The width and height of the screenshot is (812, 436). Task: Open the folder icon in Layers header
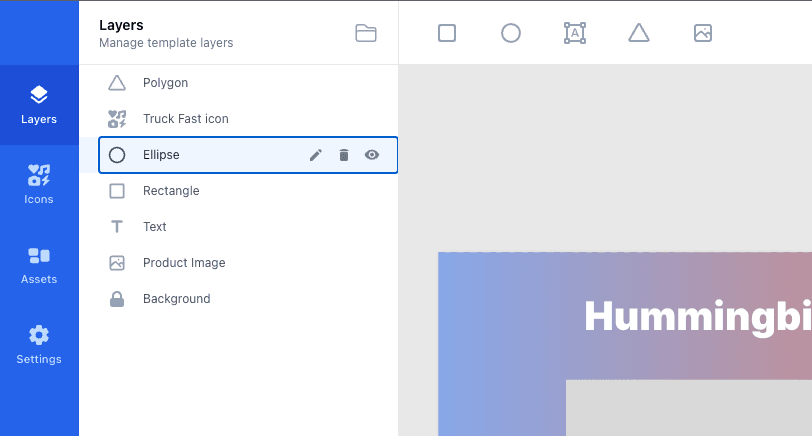pos(366,33)
